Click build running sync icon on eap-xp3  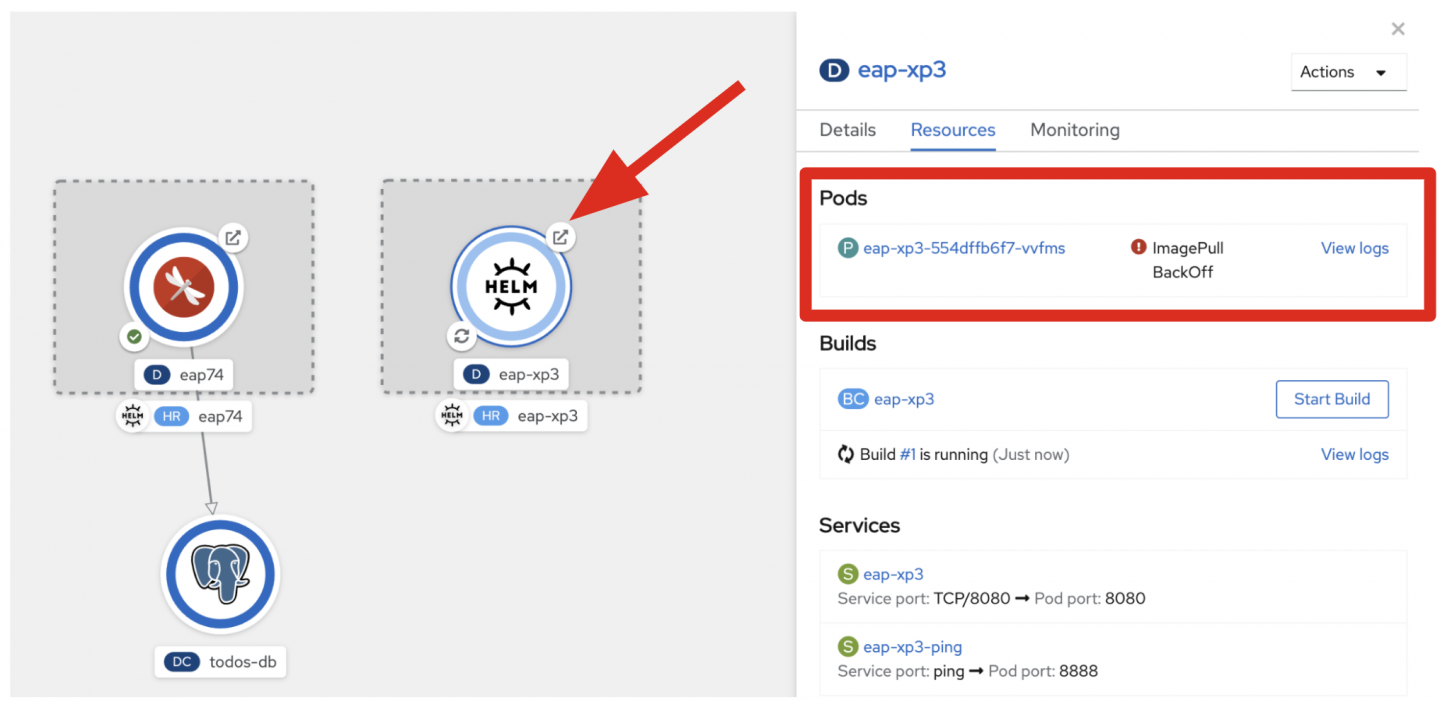[461, 337]
